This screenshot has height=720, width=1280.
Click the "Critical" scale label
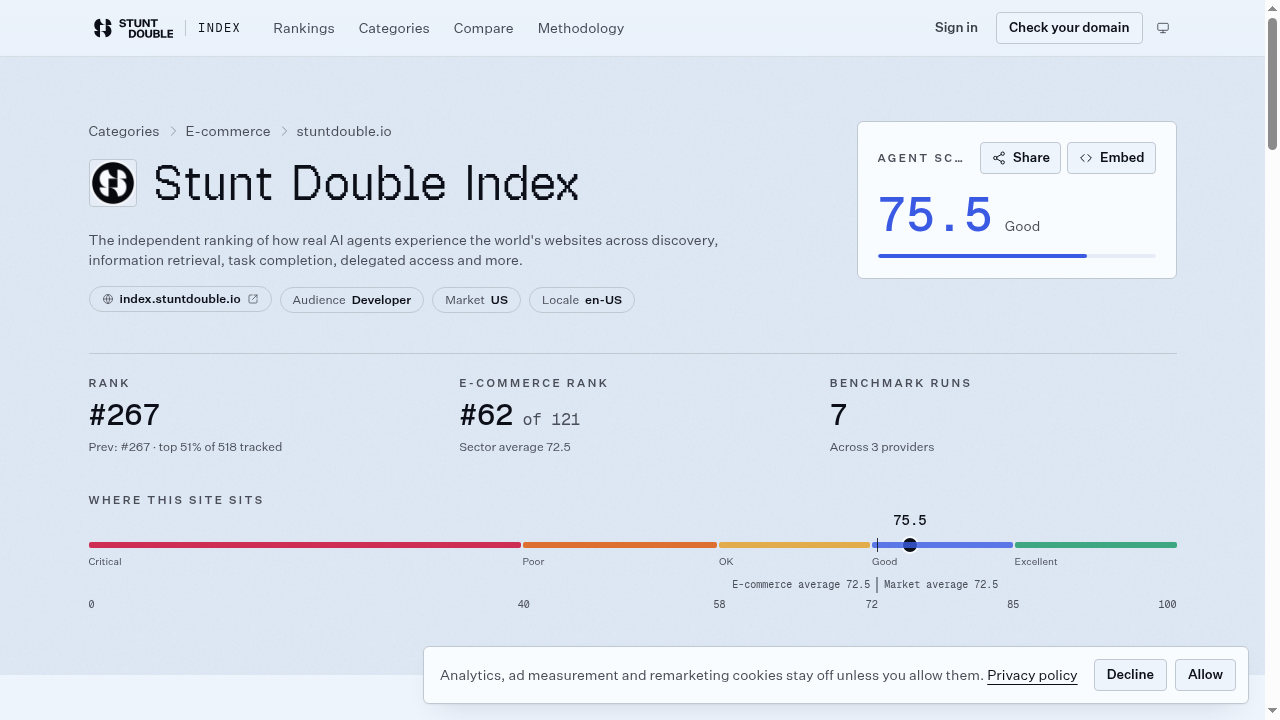click(x=105, y=562)
